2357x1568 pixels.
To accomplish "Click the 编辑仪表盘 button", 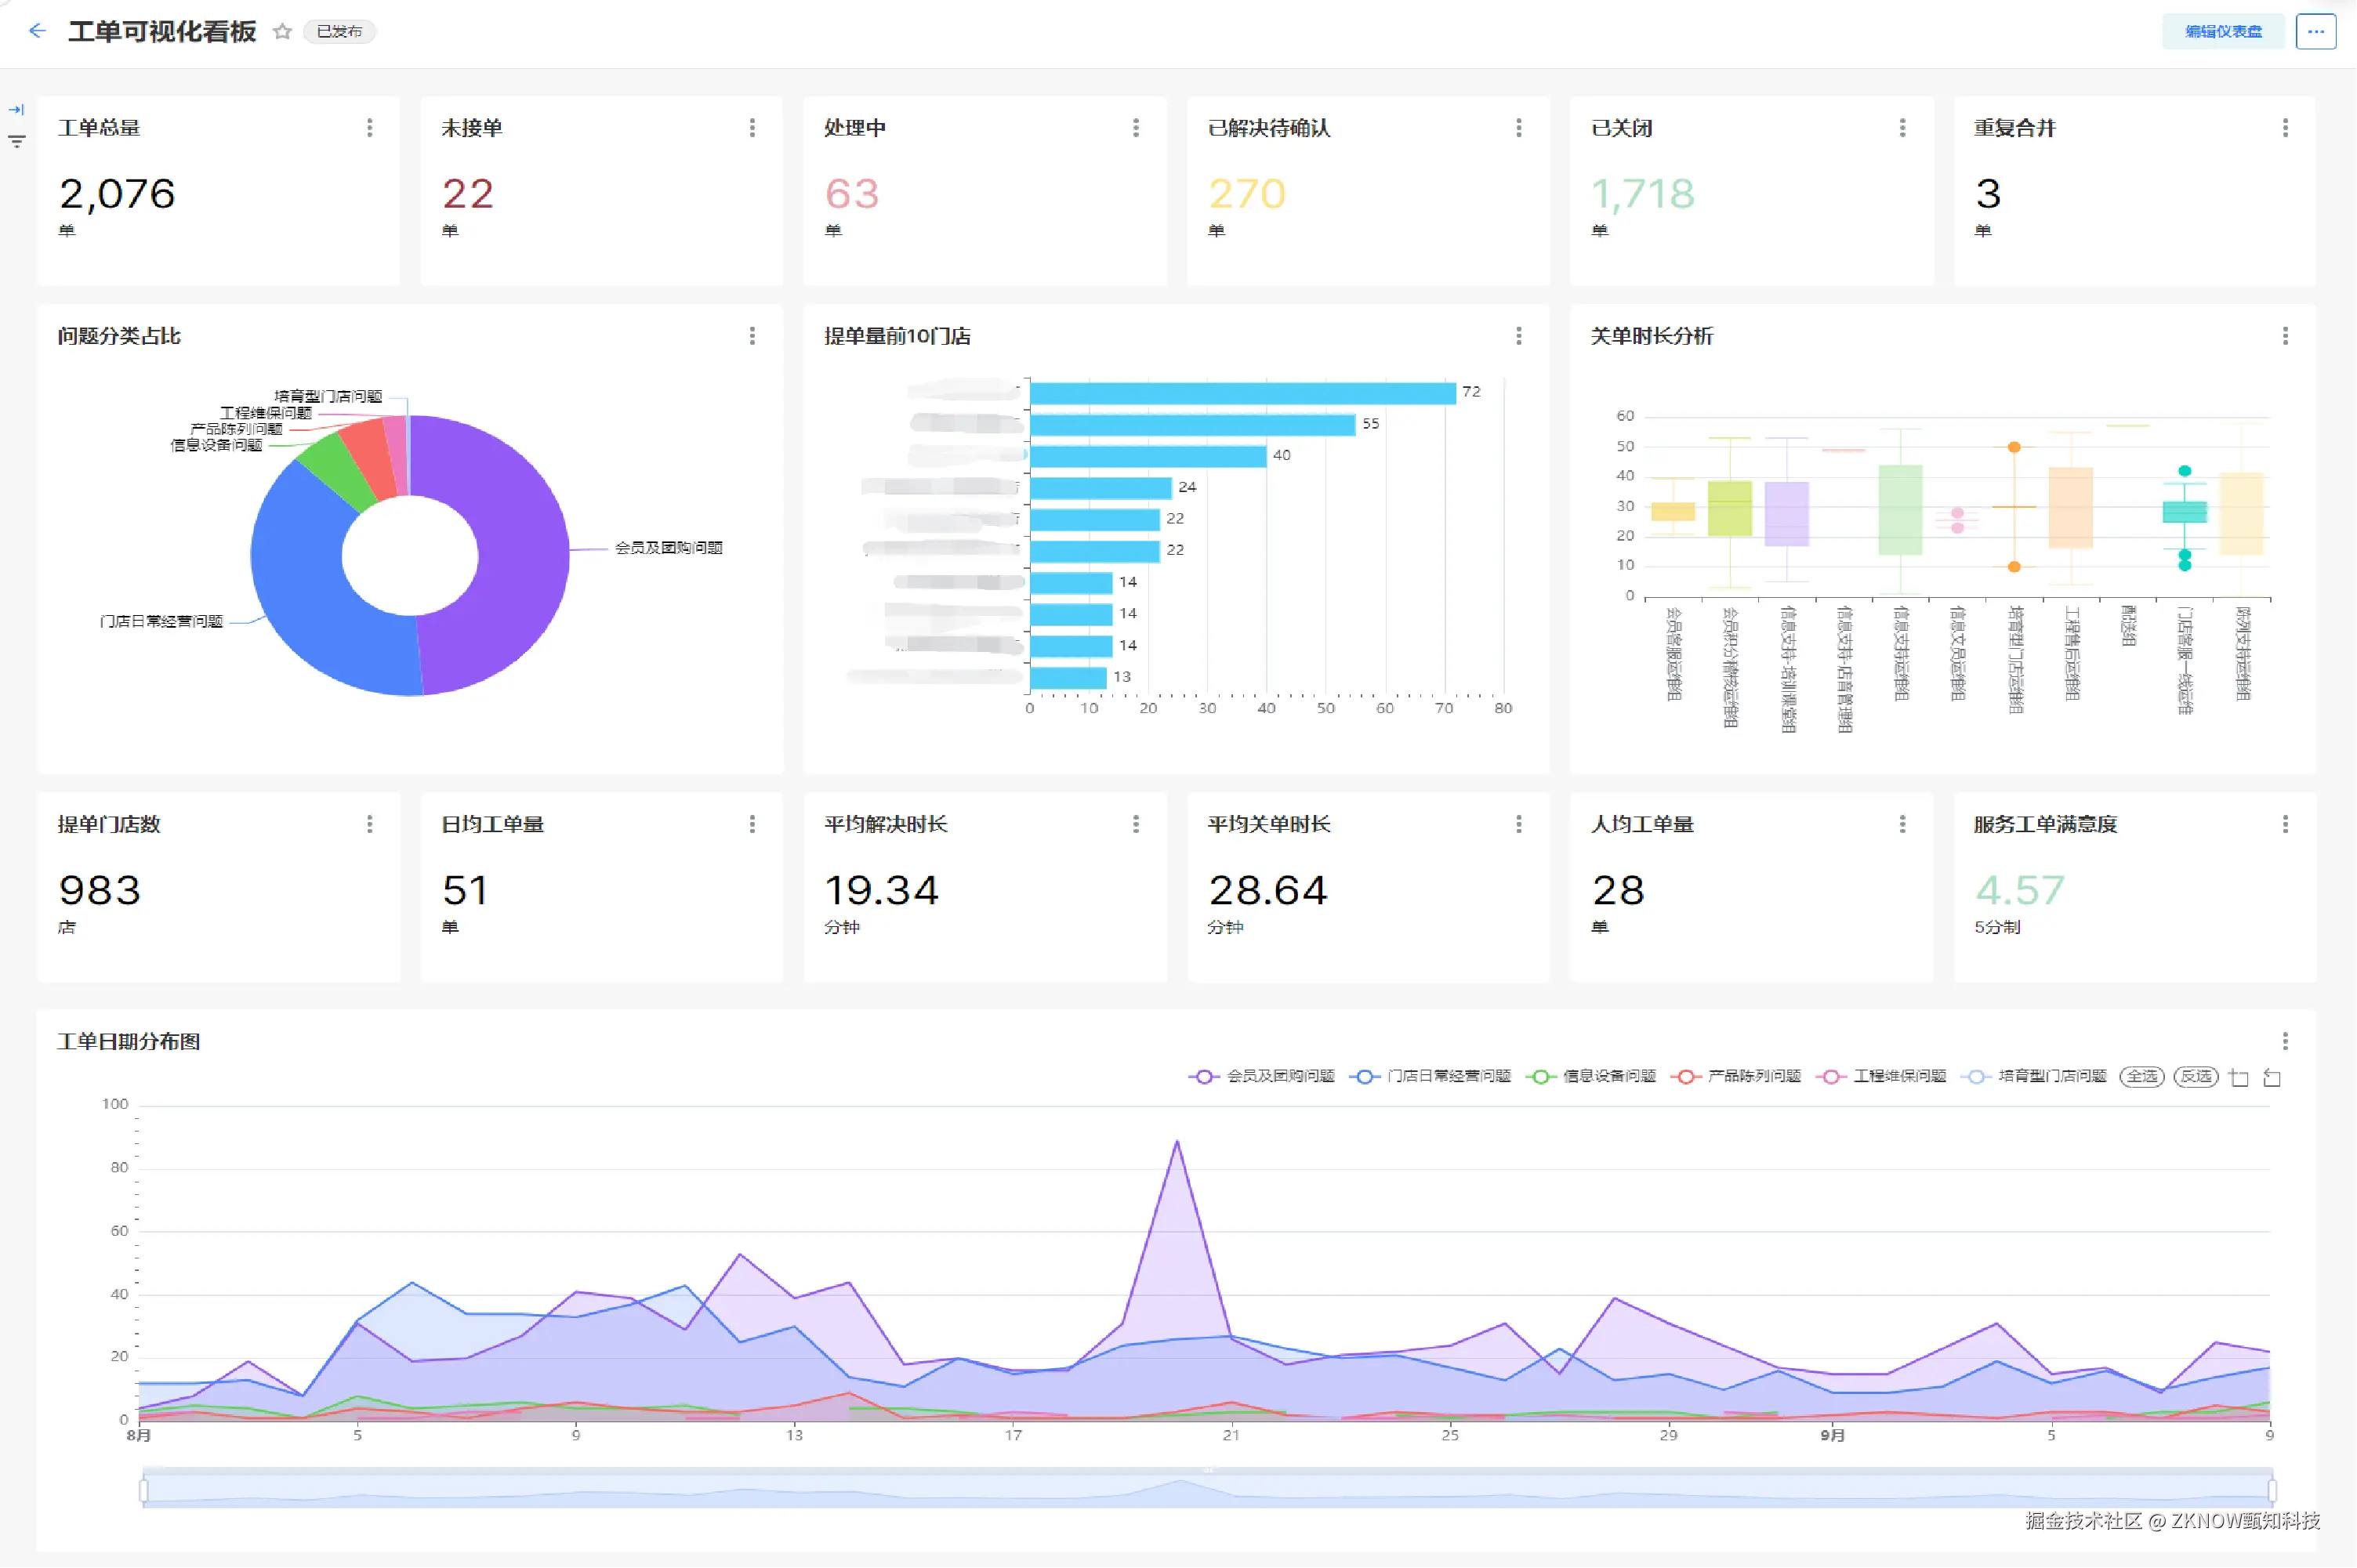I will tap(2222, 31).
